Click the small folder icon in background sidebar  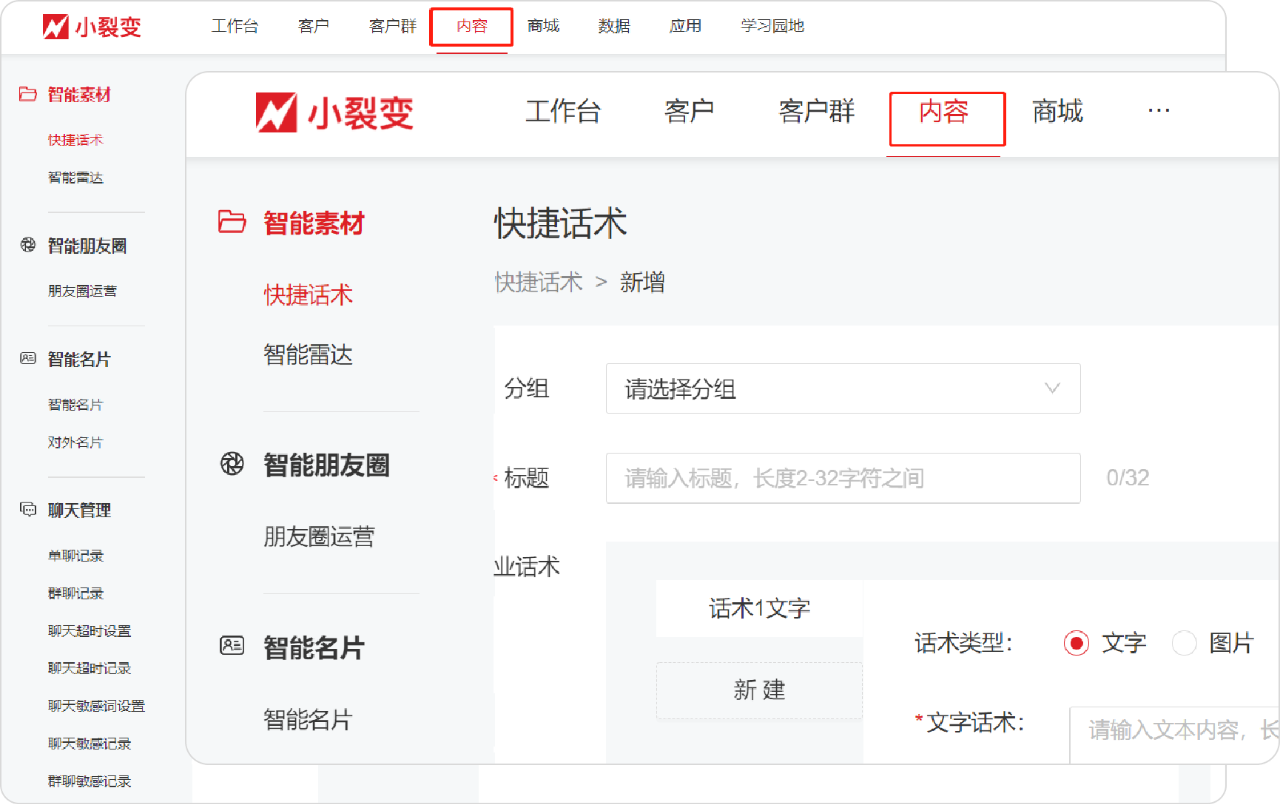pos(28,95)
